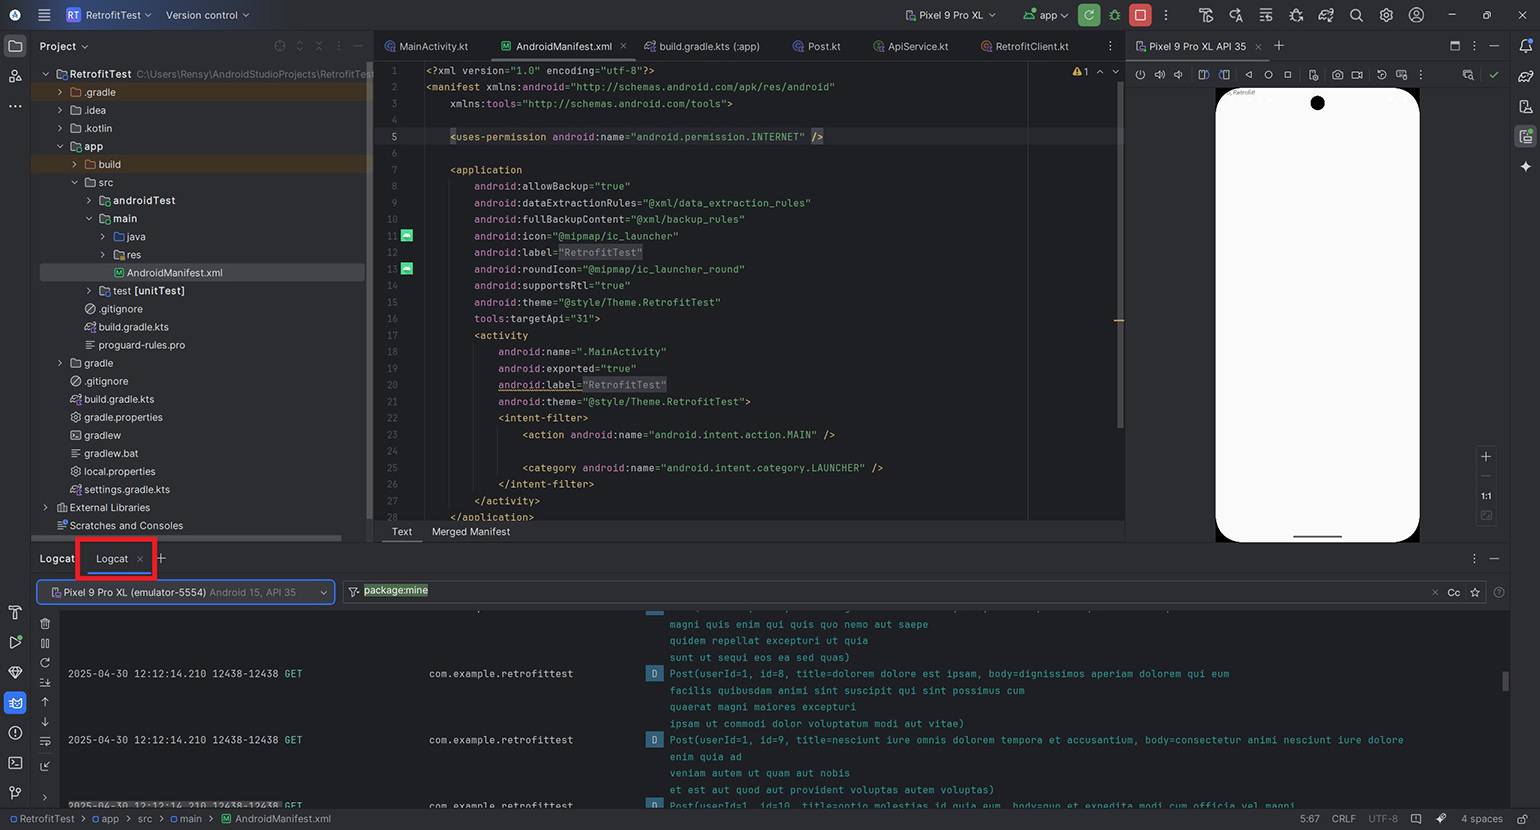1540x830 pixels.
Task: Switch to MainActivity.kt tab
Action: pos(426,46)
